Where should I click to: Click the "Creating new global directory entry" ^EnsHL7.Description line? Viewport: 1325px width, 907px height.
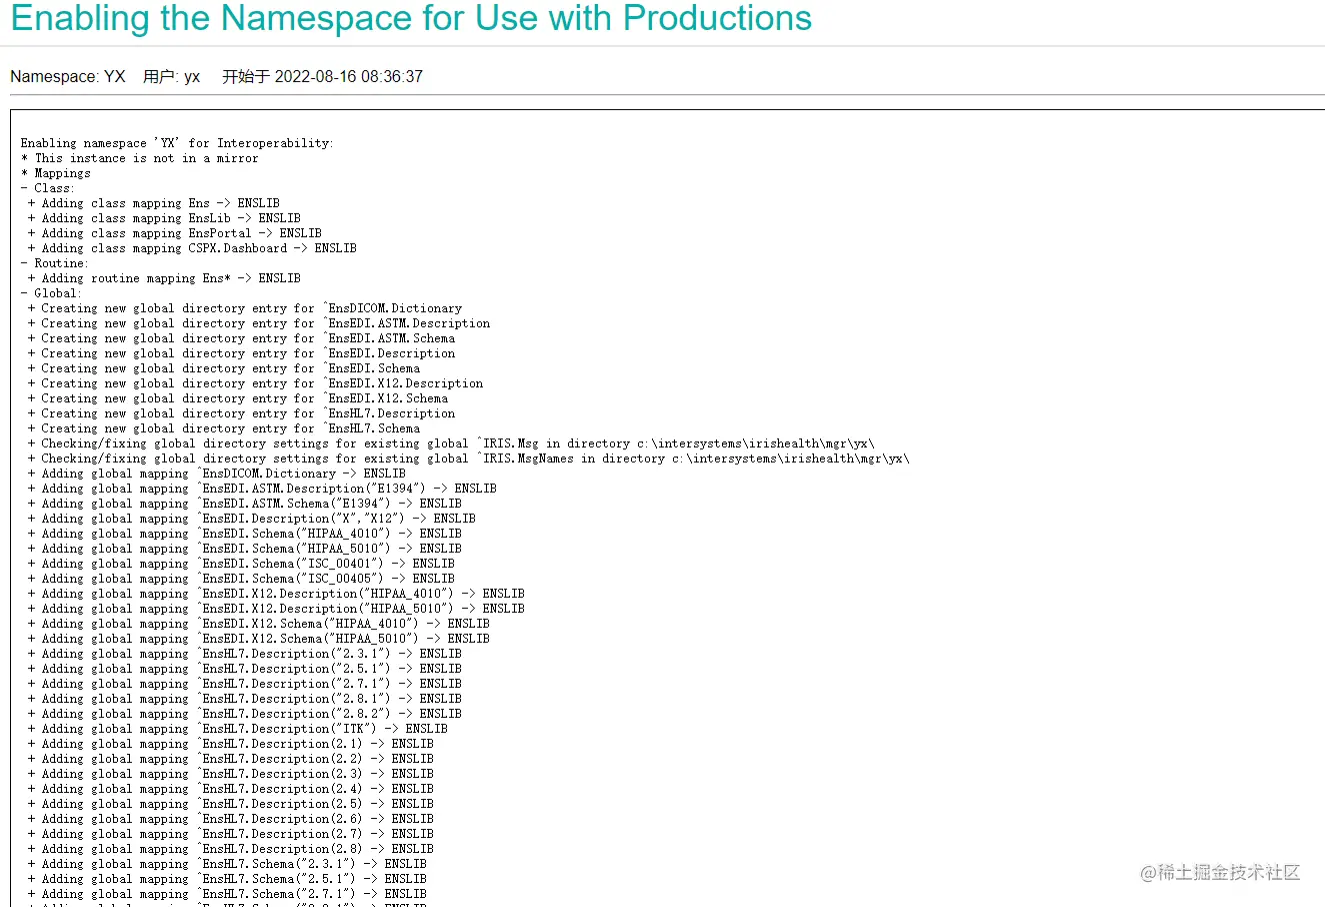pos(241,413)
